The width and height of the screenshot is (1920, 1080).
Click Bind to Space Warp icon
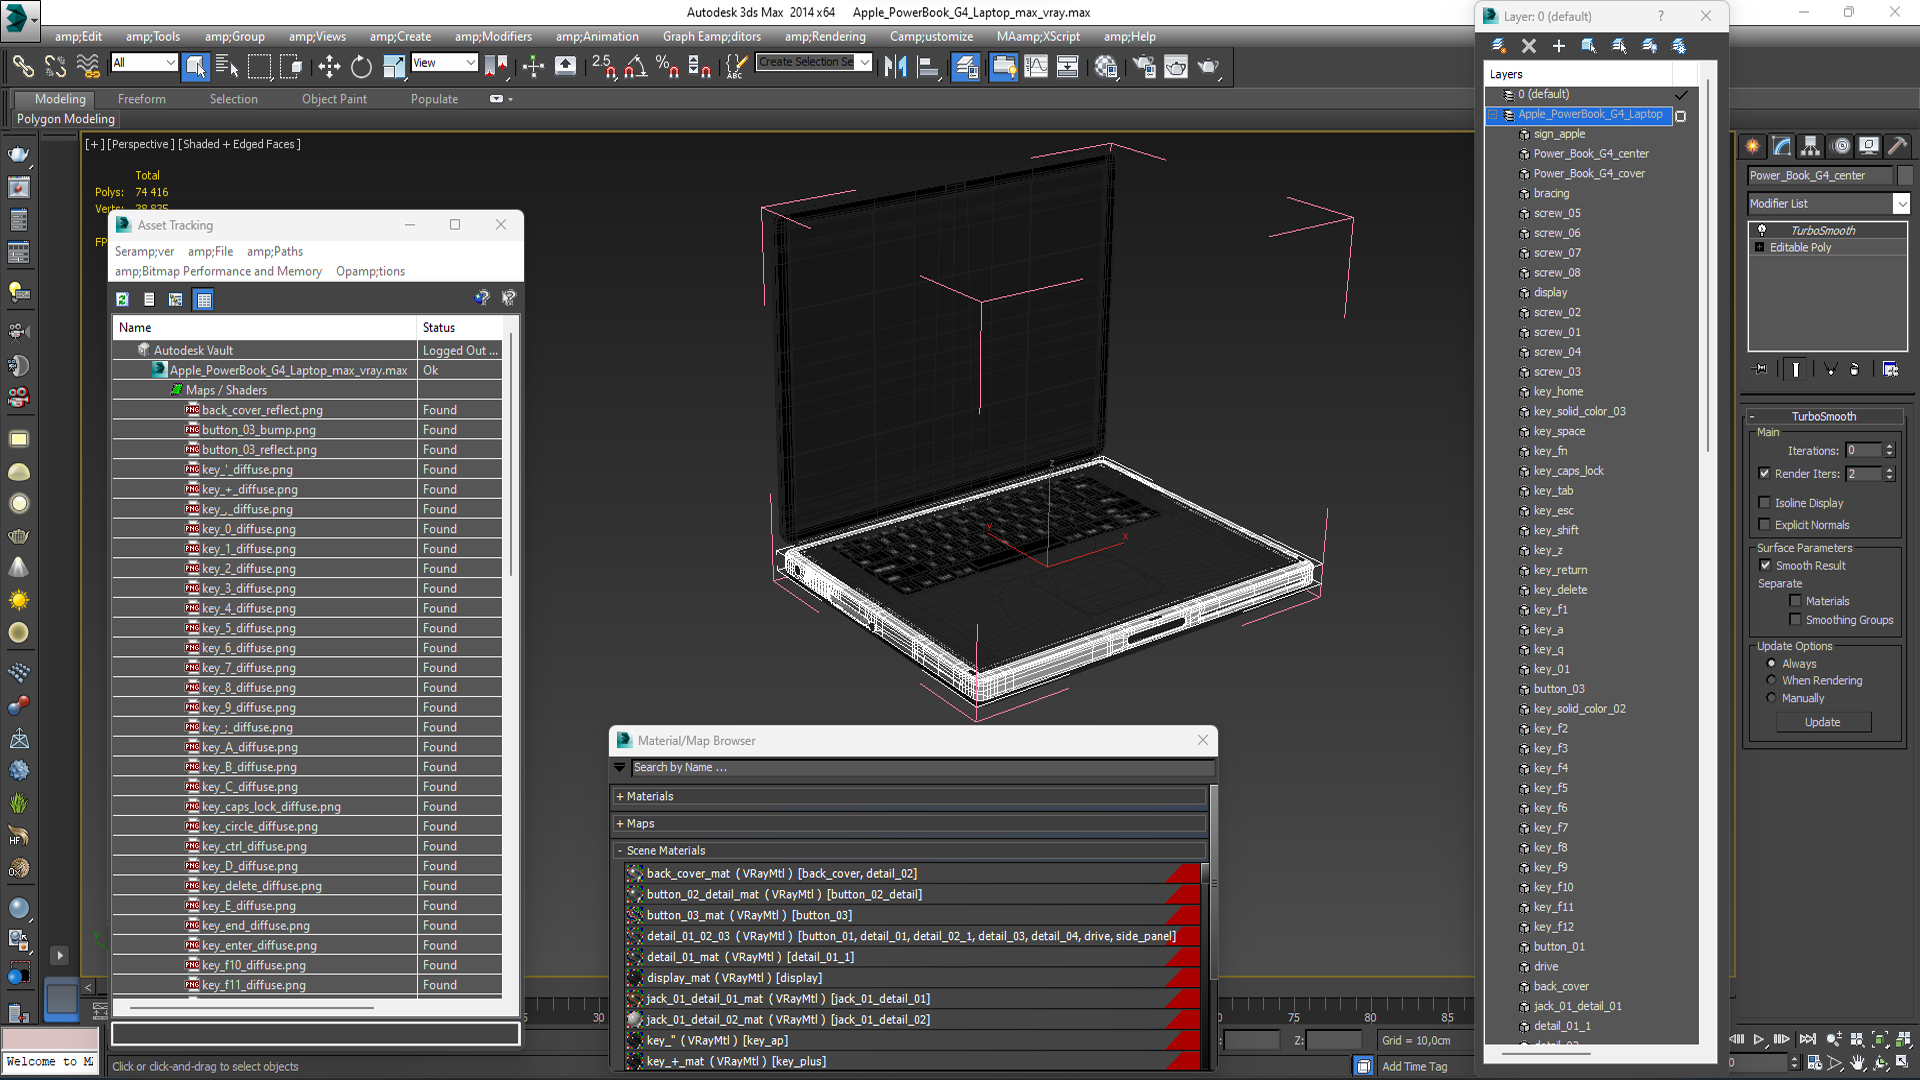88,66
